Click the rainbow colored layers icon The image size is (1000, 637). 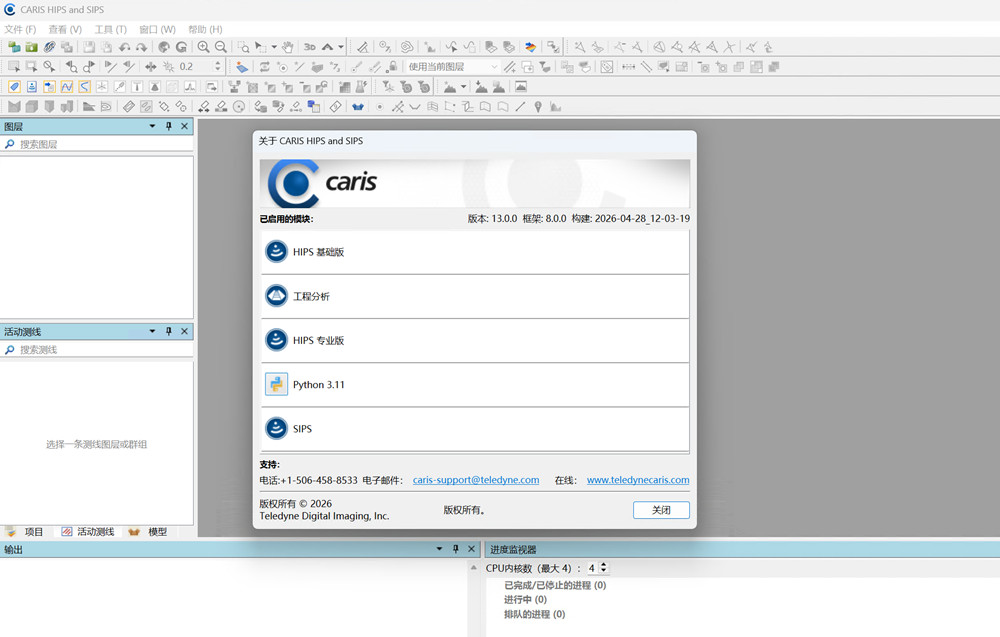pos(531,47)
